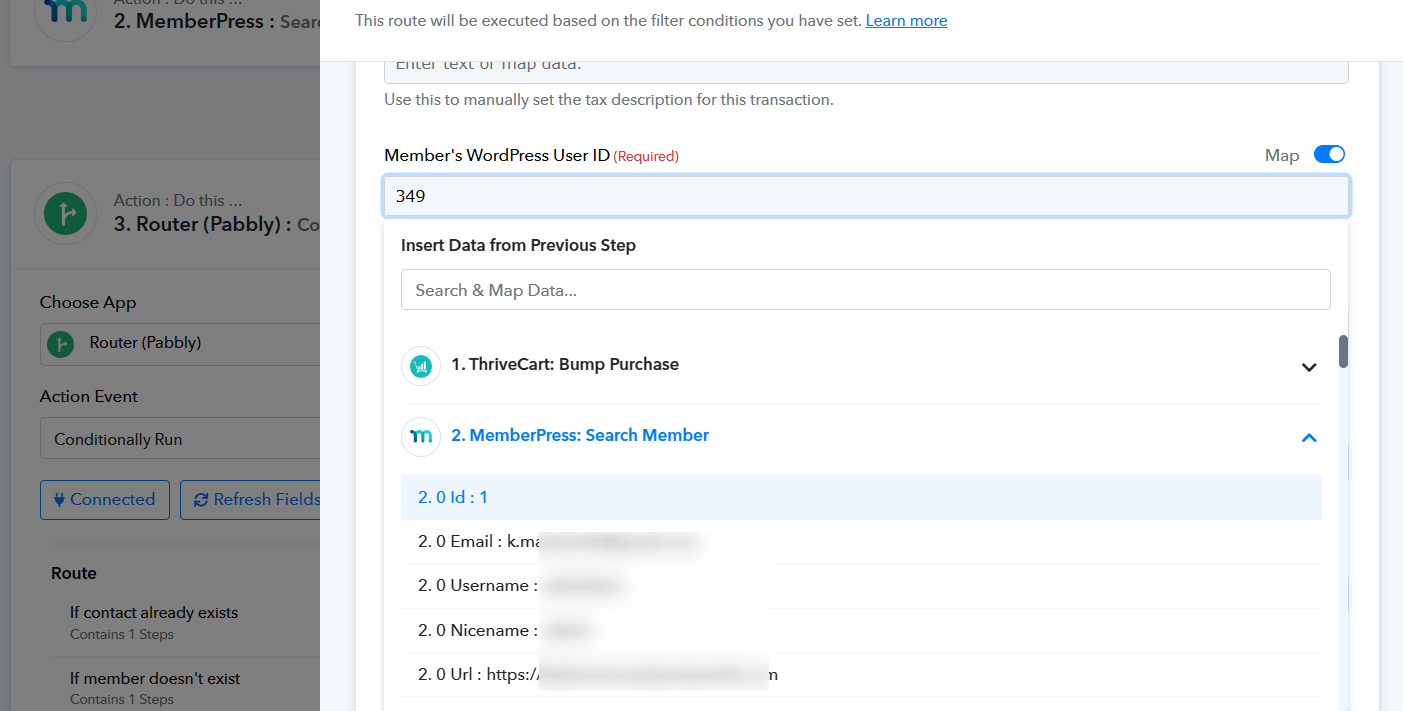The width and height of the screenshot is (1403, 711).
Task: Click the MemberPress step icon at top left
Action: [x=65, y=16]
